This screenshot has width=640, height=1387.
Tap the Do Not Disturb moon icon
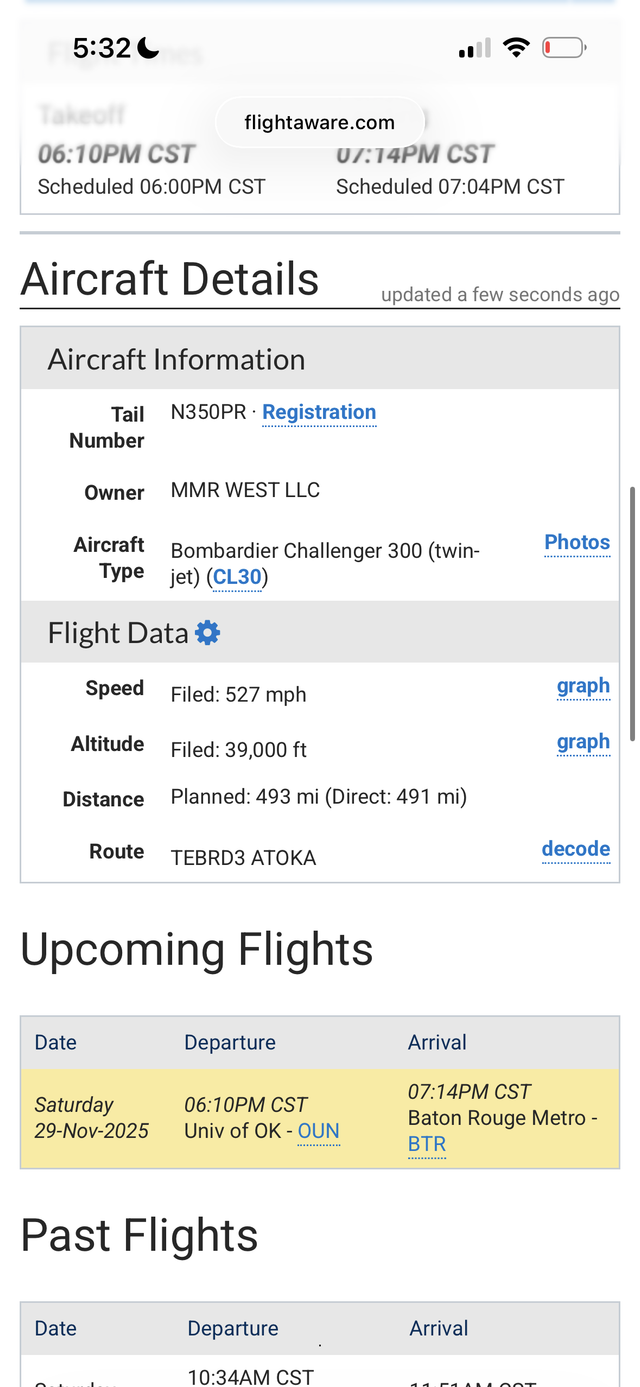pyautogui.click(x=148, y=47)
